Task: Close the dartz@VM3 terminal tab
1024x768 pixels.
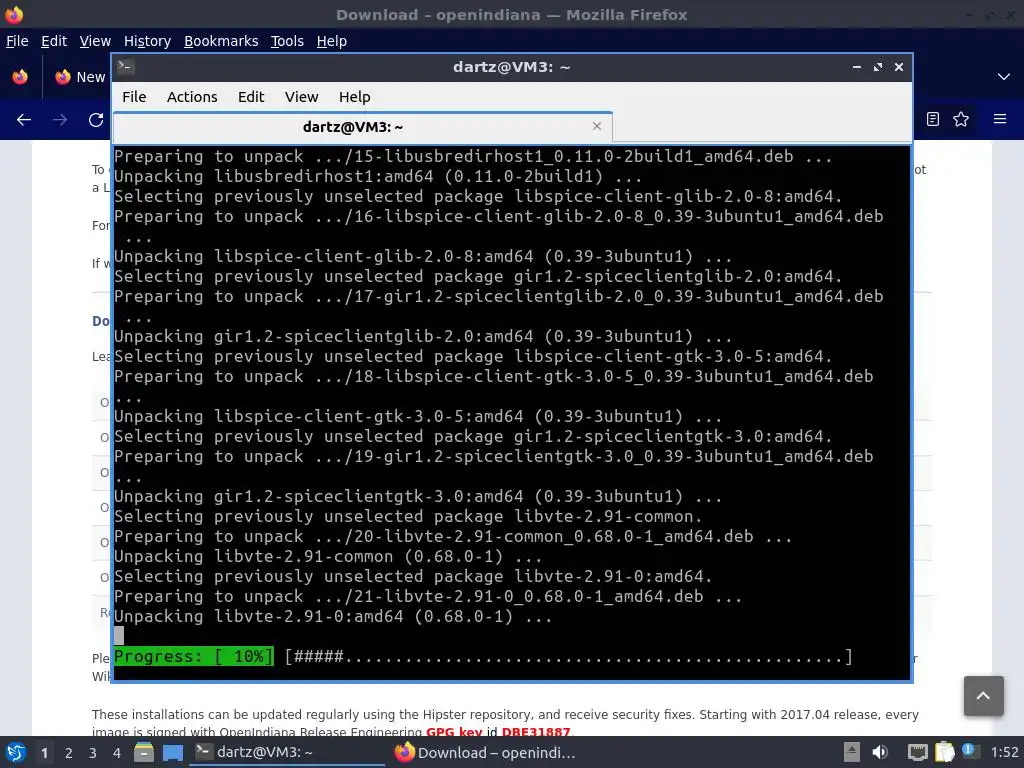Action: click(596, 126)
